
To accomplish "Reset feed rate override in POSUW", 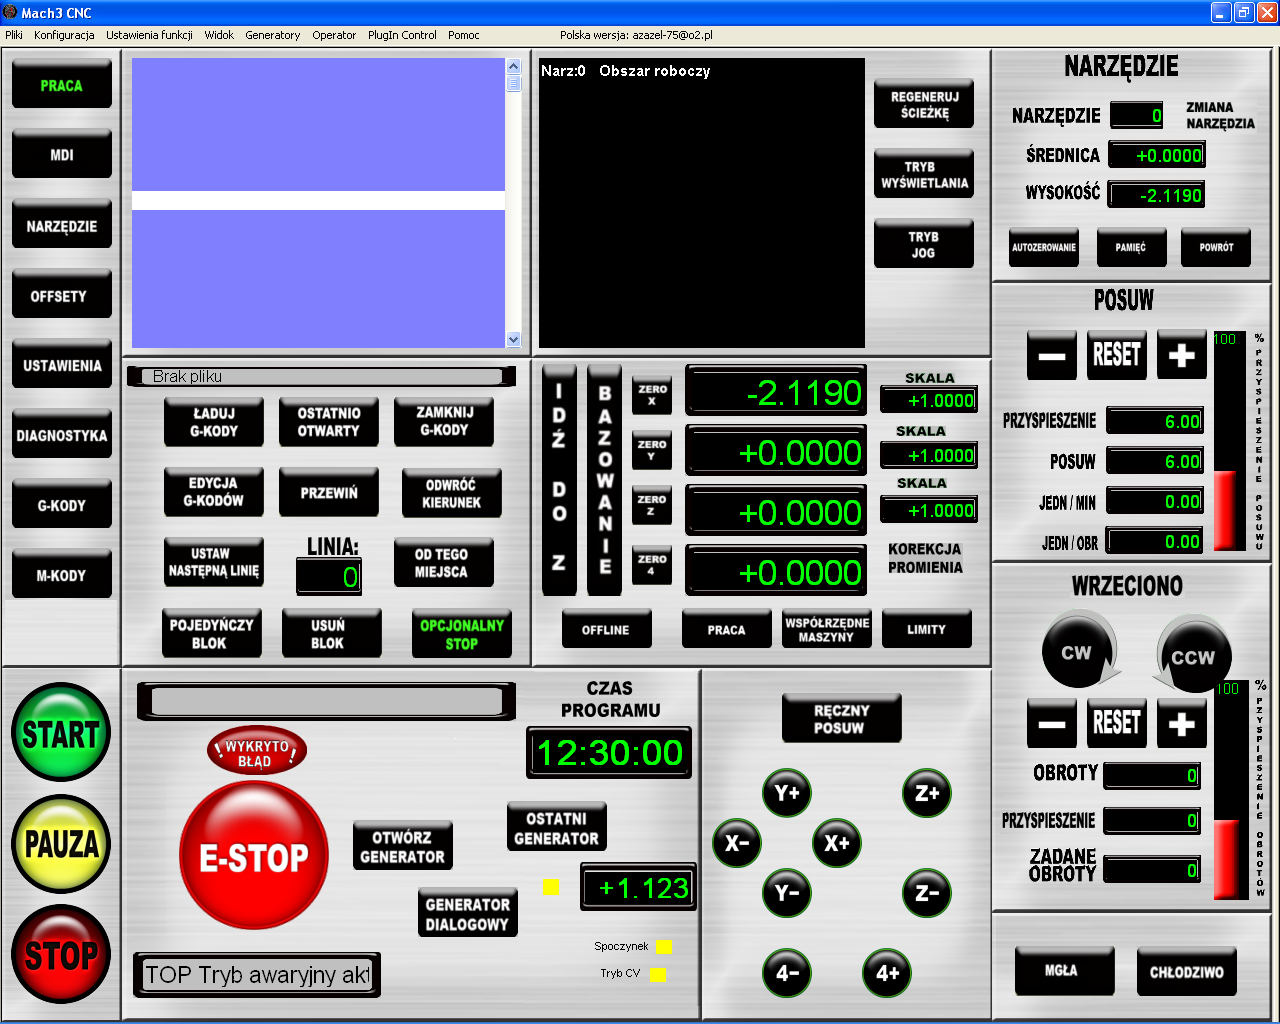I will point(1117,355).
